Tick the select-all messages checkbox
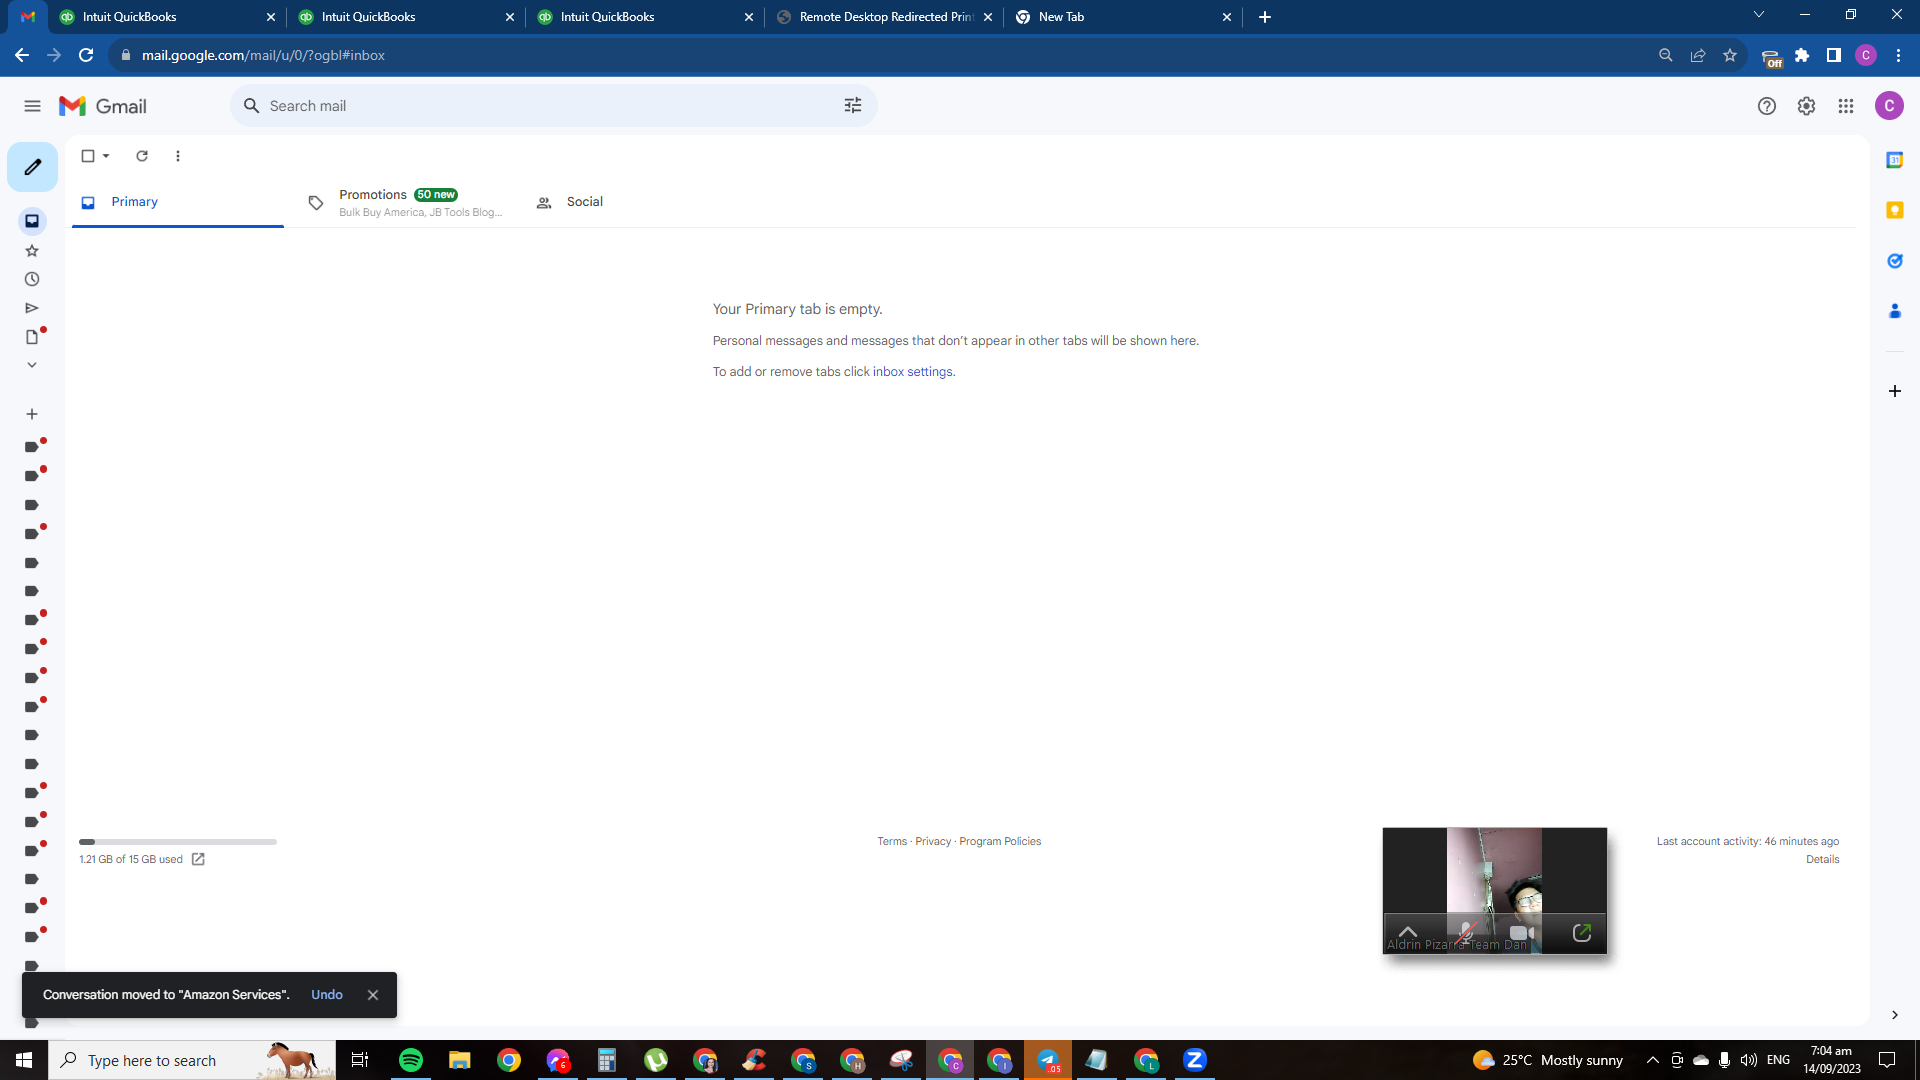The width and height of the screenshot is (1920, 1080). pyautogui.click(x=88, y=156)
